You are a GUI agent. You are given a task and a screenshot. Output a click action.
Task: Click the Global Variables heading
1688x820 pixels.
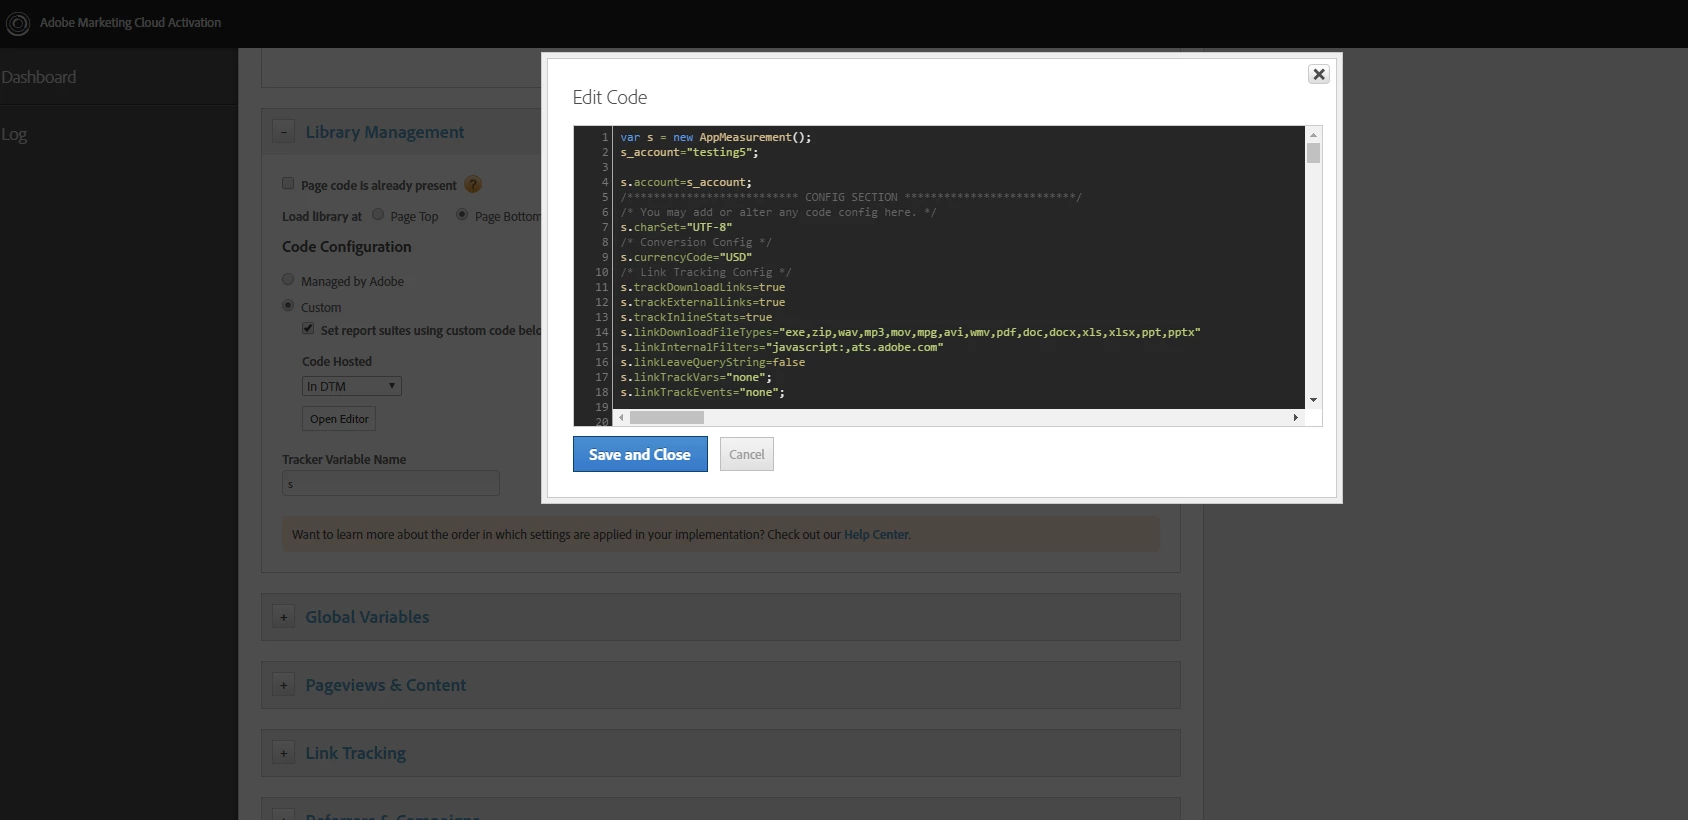pyautogui.click(x=367, y=617)
